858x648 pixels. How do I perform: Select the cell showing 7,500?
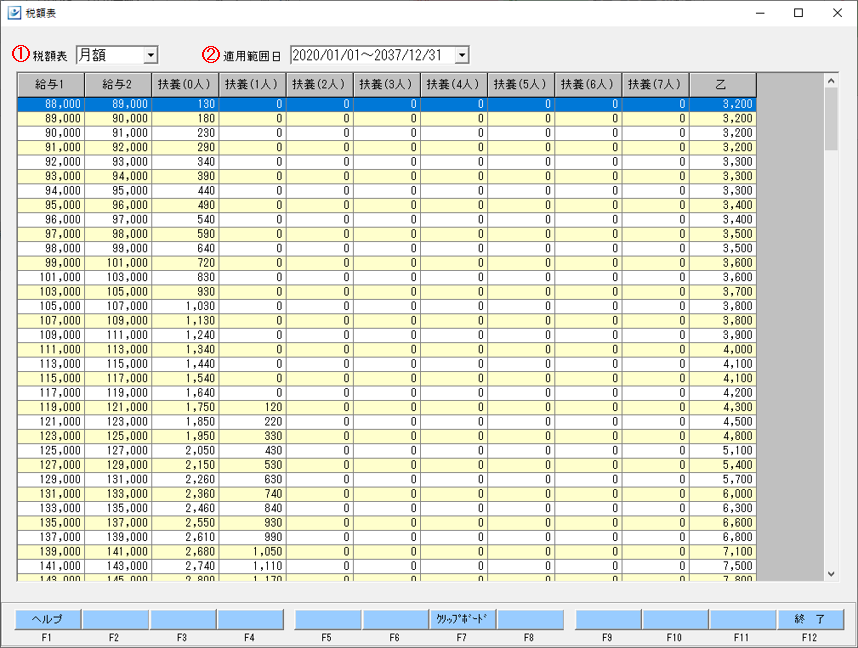pyautogui.click(x=723, y=566)
